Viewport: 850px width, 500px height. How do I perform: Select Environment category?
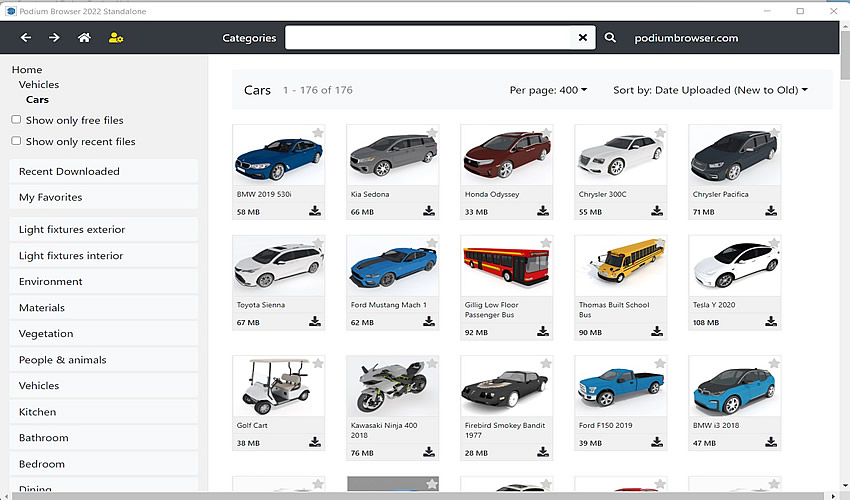pyautogui.click(x=104, y=281)
